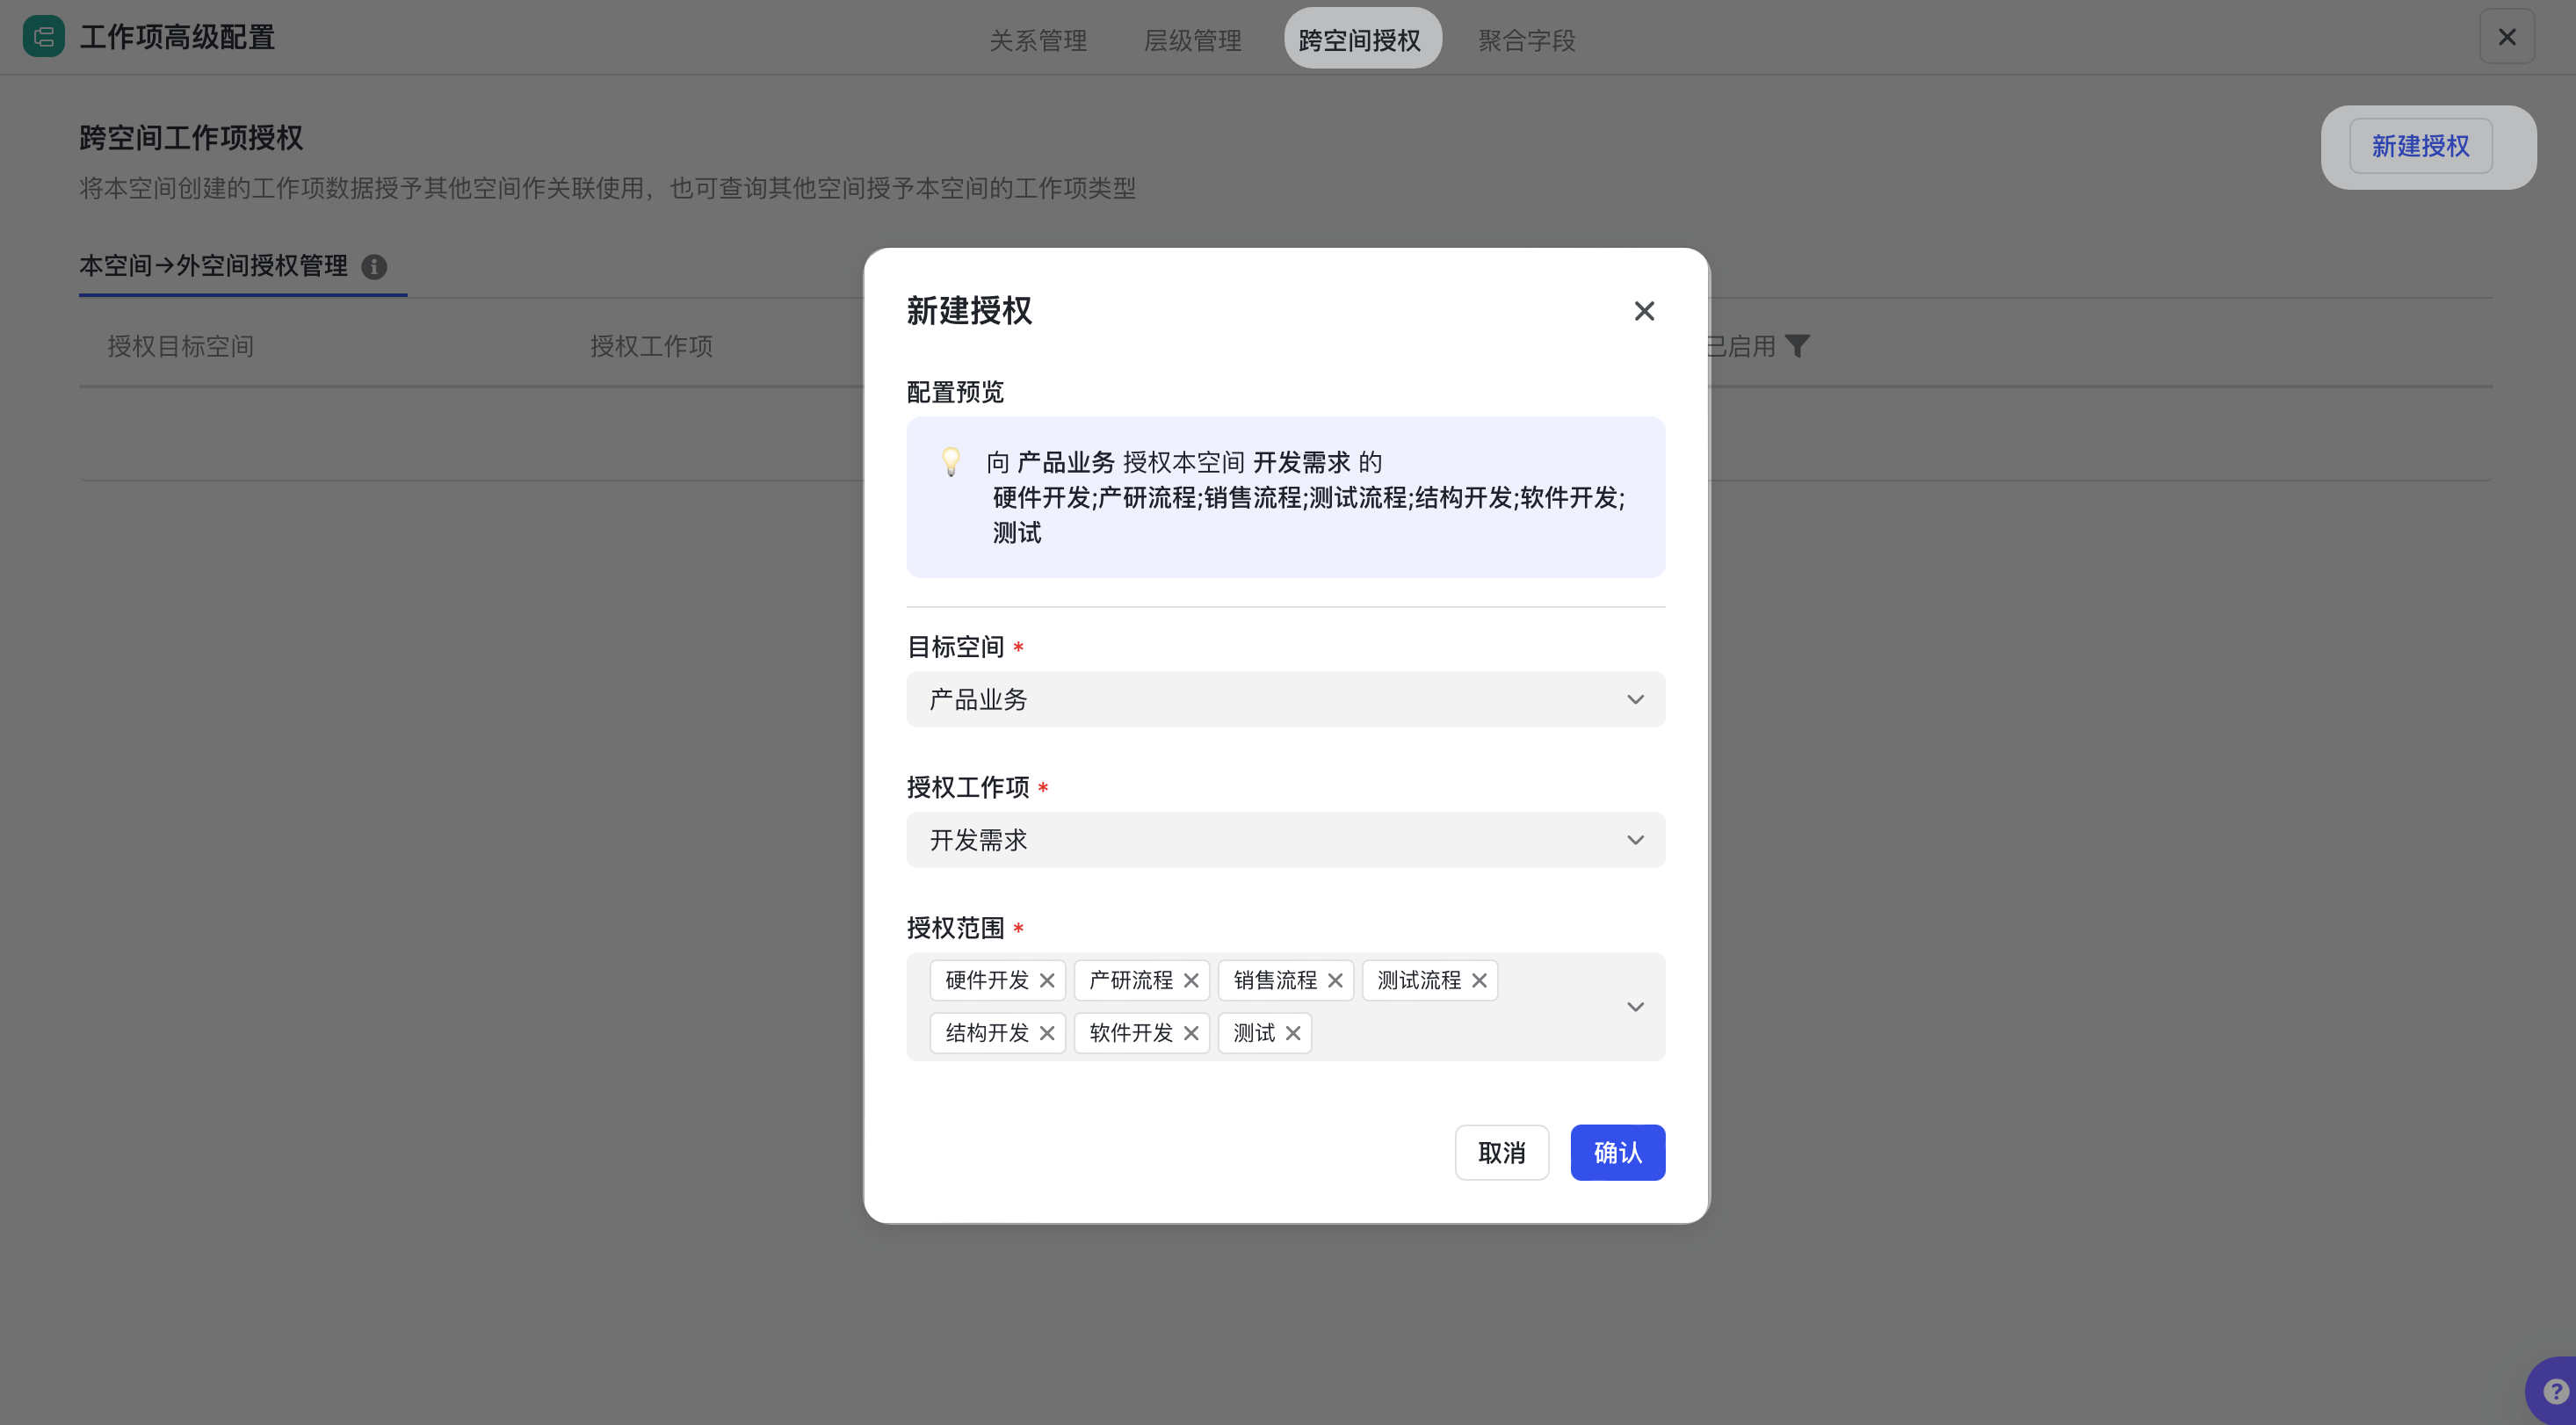Select the 硬件开发 tag text
2576x1425 pixels.
coord(987,980)
